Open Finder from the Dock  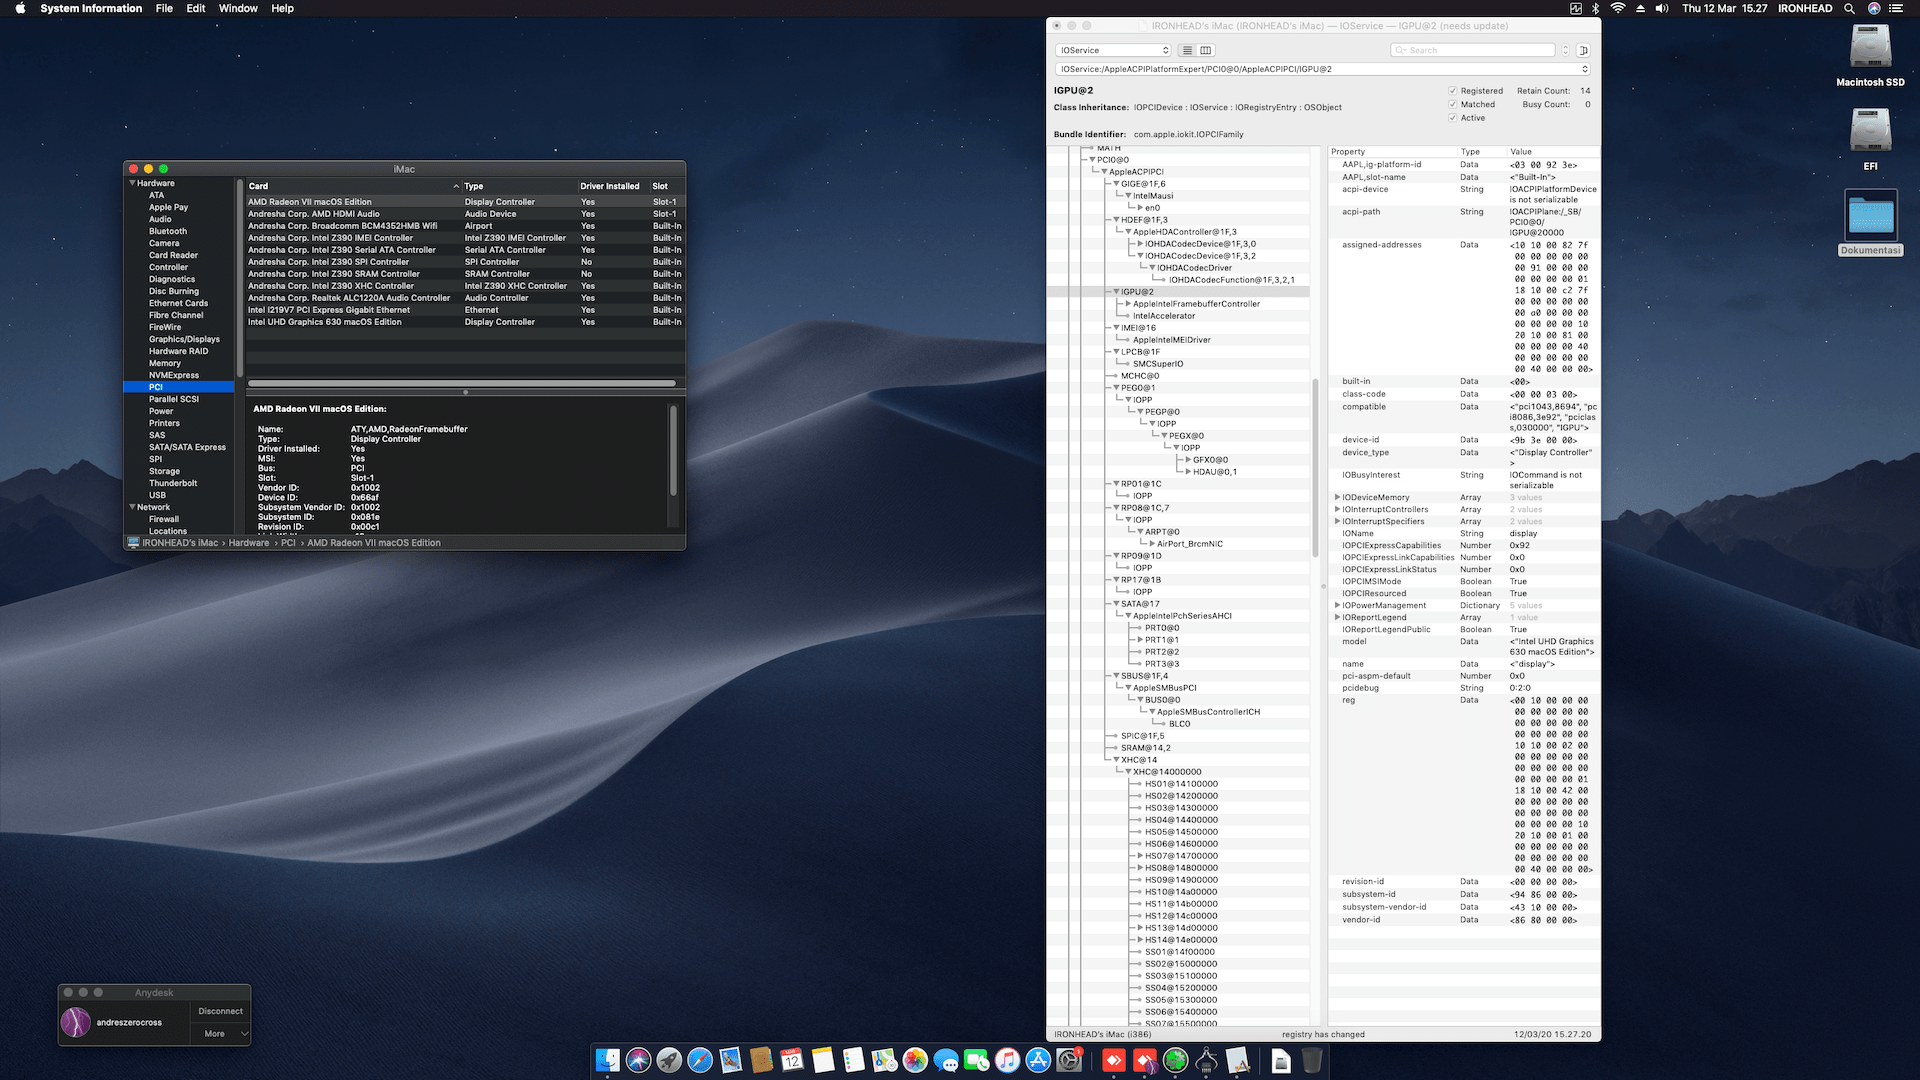coord(607,1060)
